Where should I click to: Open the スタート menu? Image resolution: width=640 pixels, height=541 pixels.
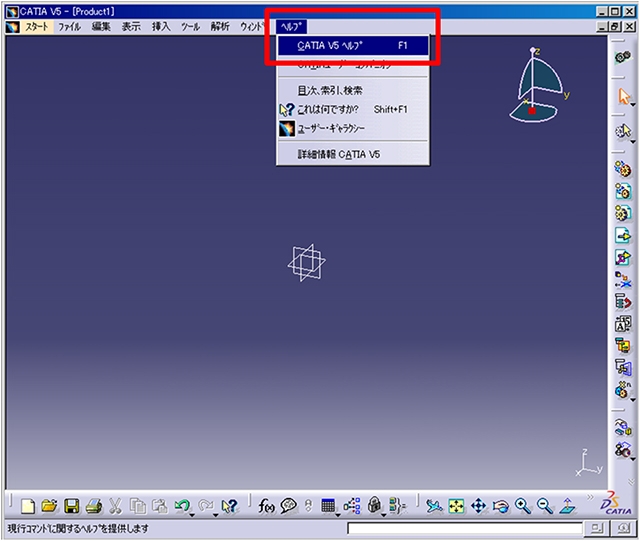coord(37,27)
